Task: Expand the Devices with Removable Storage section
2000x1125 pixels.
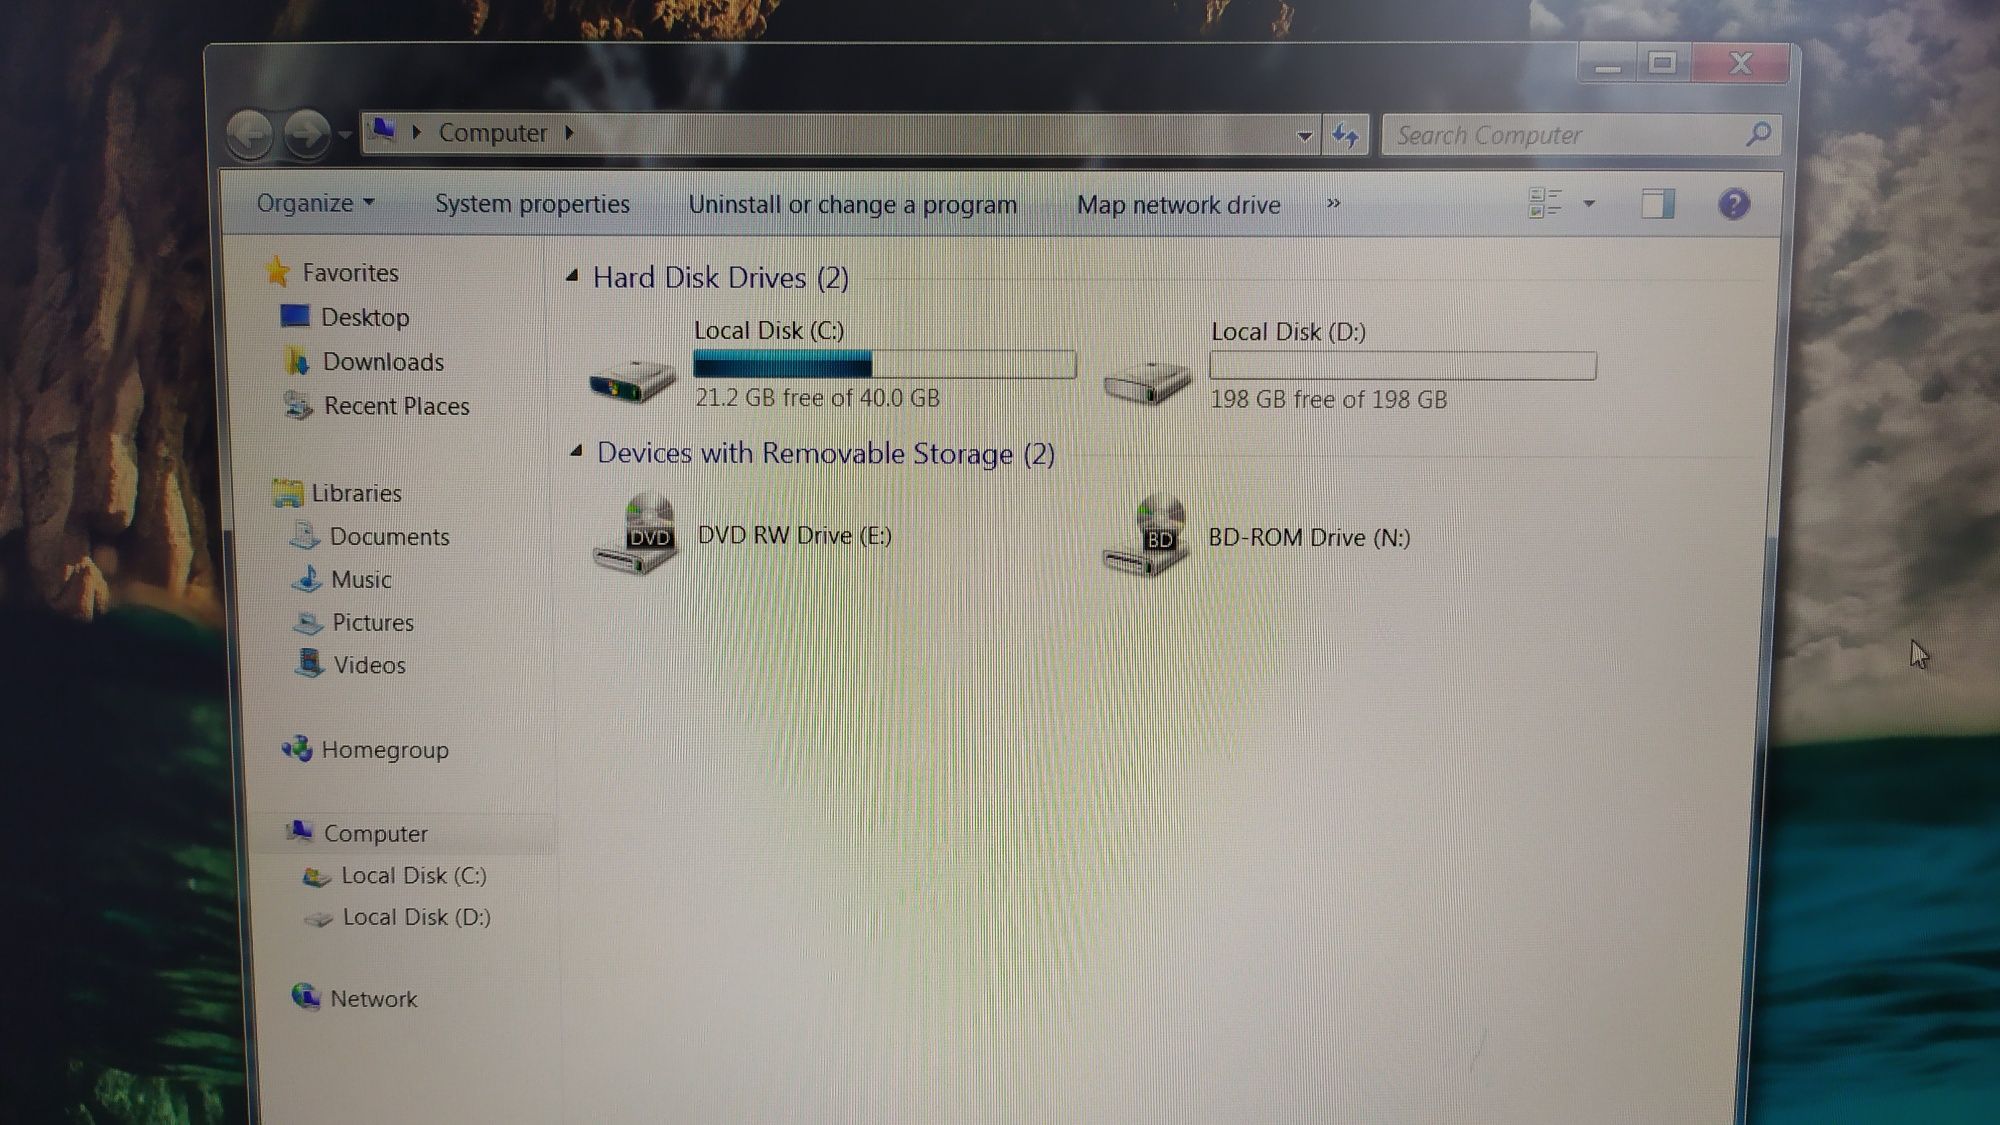Action: [576, 453]
